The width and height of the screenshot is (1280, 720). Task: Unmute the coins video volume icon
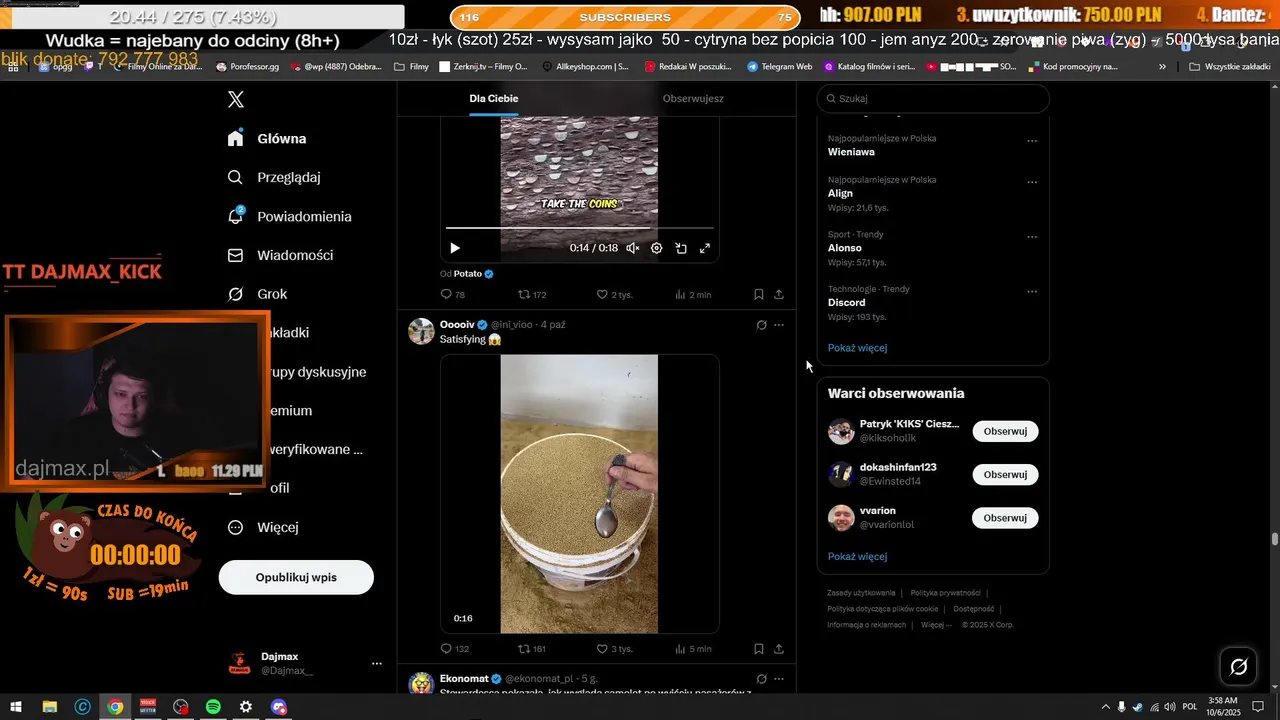click(x=632, y=248)
